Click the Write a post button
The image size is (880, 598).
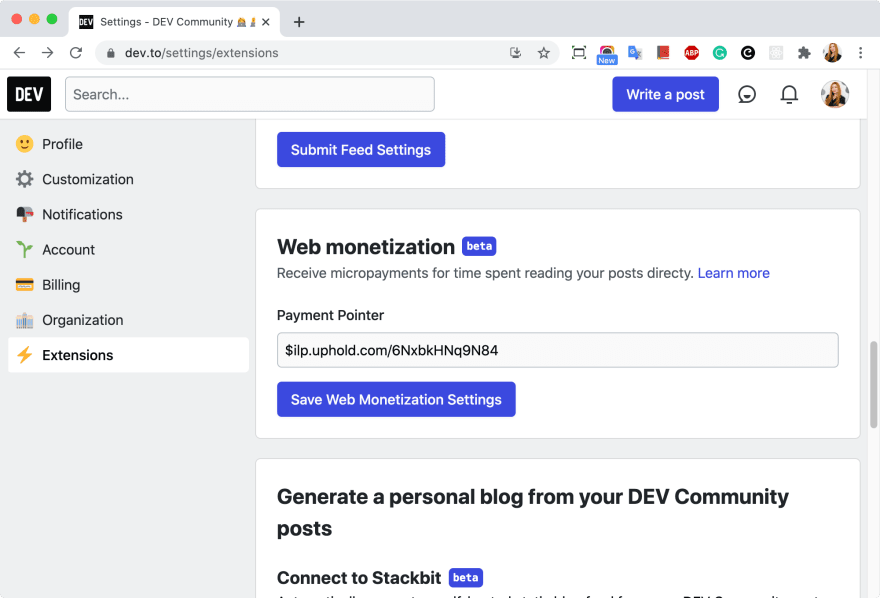tap(665, 94)
